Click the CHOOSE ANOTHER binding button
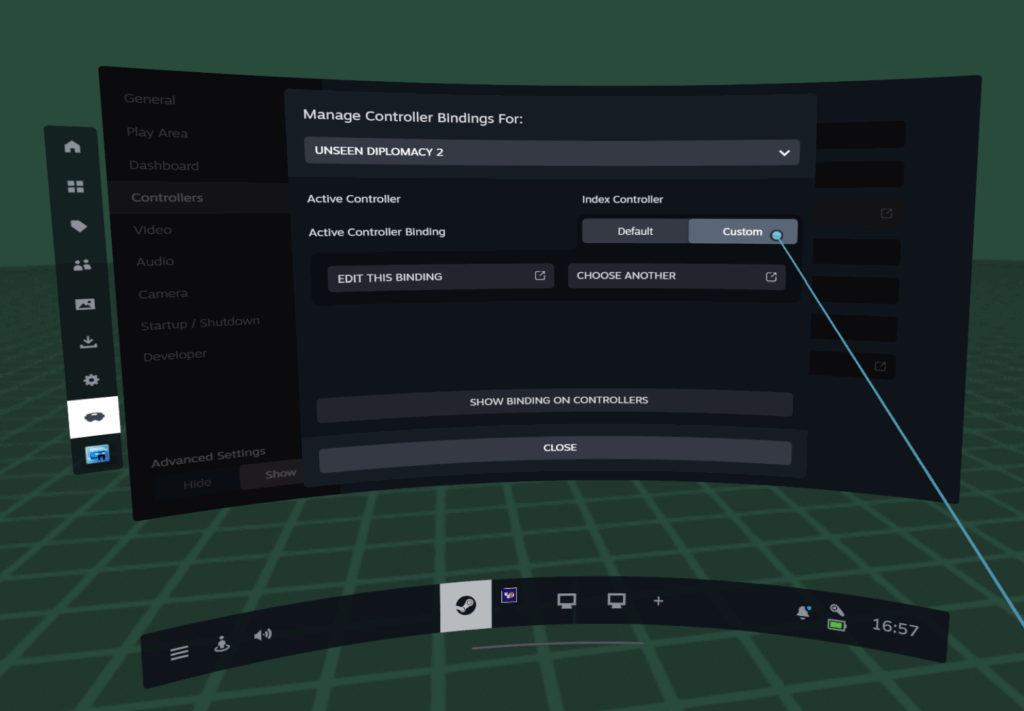 click(676, 276)
